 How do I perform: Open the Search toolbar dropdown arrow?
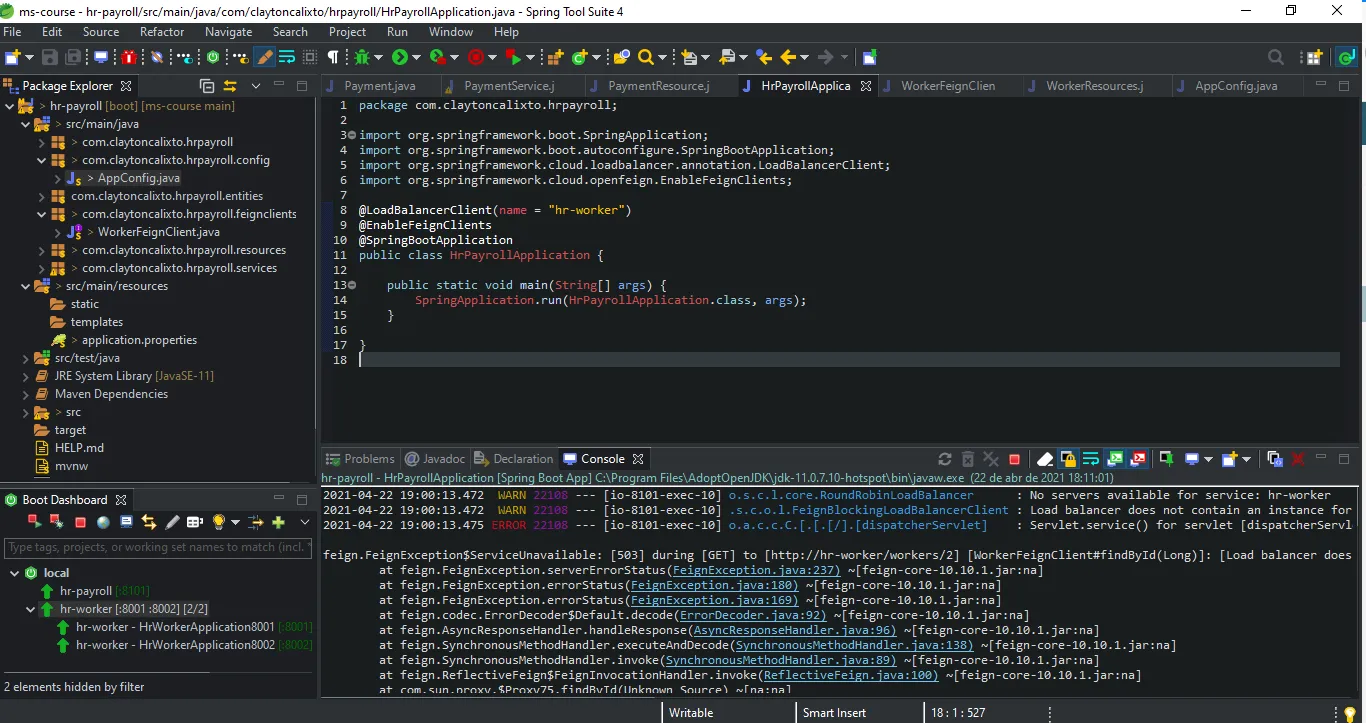point(662,57)
